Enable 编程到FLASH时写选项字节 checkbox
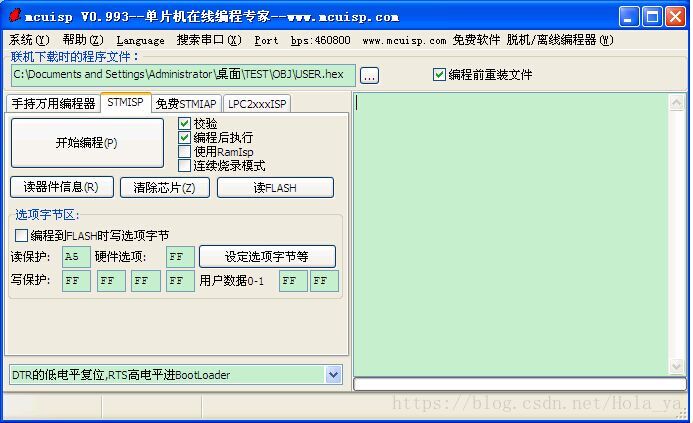The image size is (693, 423). (21, 235)
